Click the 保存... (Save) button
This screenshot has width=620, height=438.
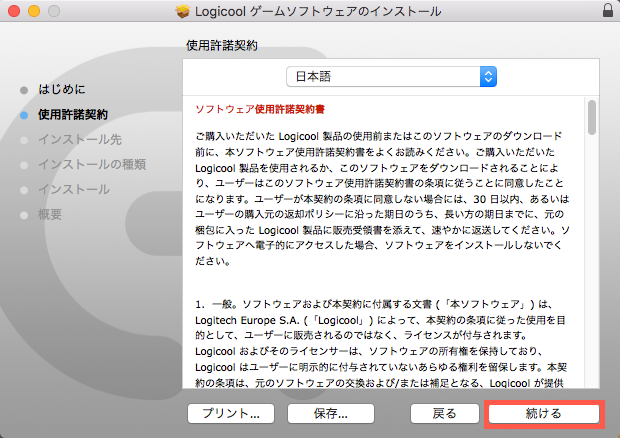[x=331, y=414]
